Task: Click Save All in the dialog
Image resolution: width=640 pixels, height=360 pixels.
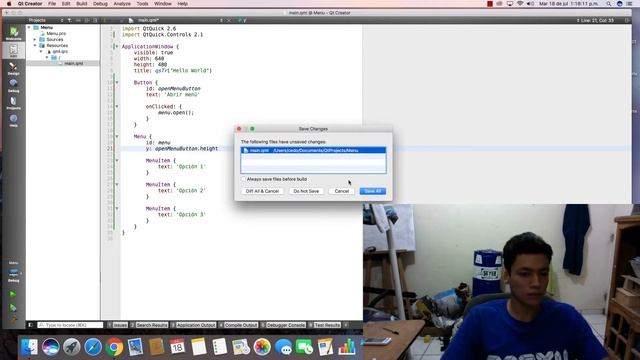Action: pos(373,191)
